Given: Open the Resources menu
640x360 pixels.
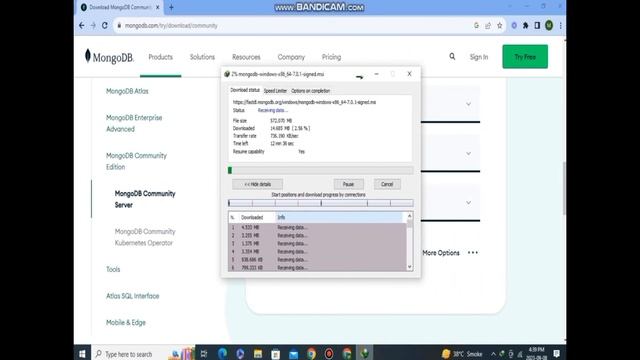Looking at the screenshot, I should pyautogui.click(x=246, y=57).
